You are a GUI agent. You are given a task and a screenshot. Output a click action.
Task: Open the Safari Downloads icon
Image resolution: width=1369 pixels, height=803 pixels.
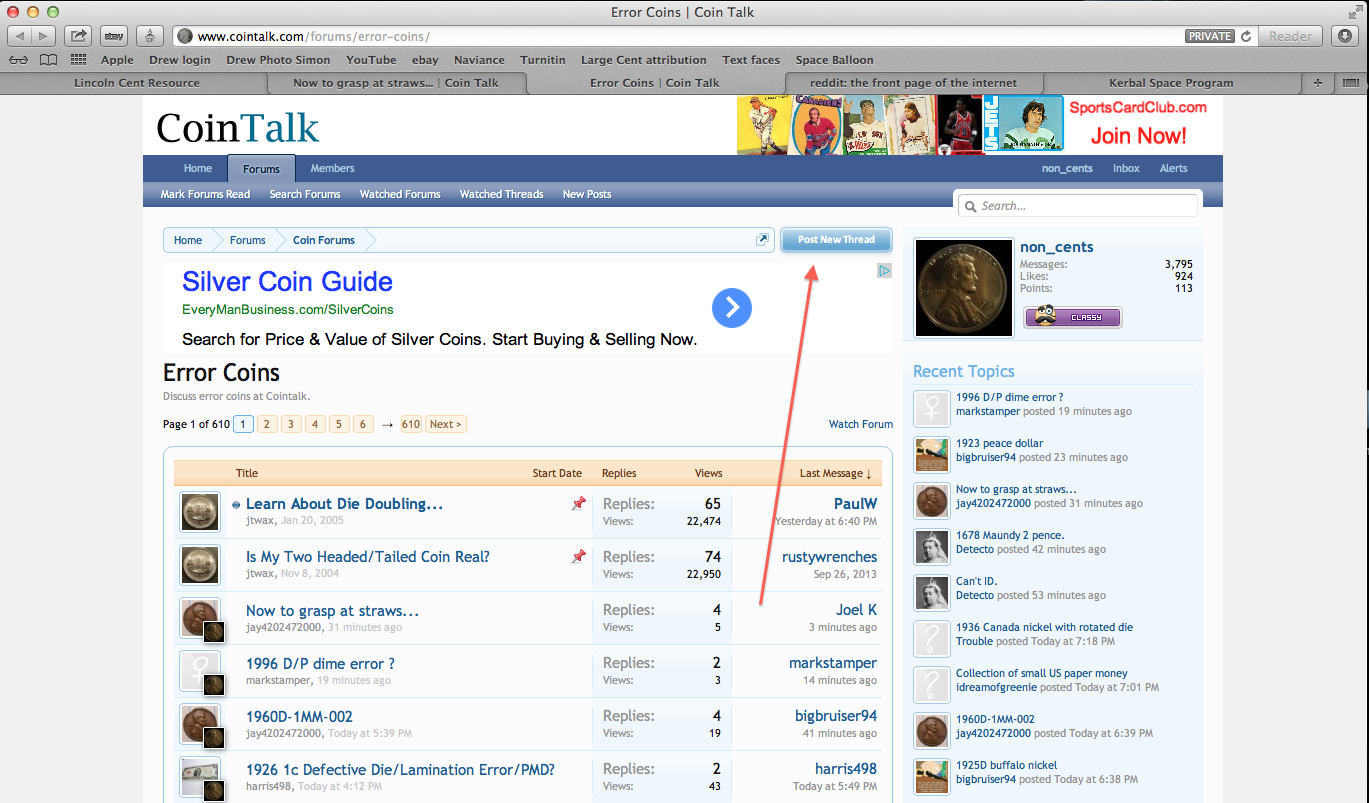coord(1344,36)
